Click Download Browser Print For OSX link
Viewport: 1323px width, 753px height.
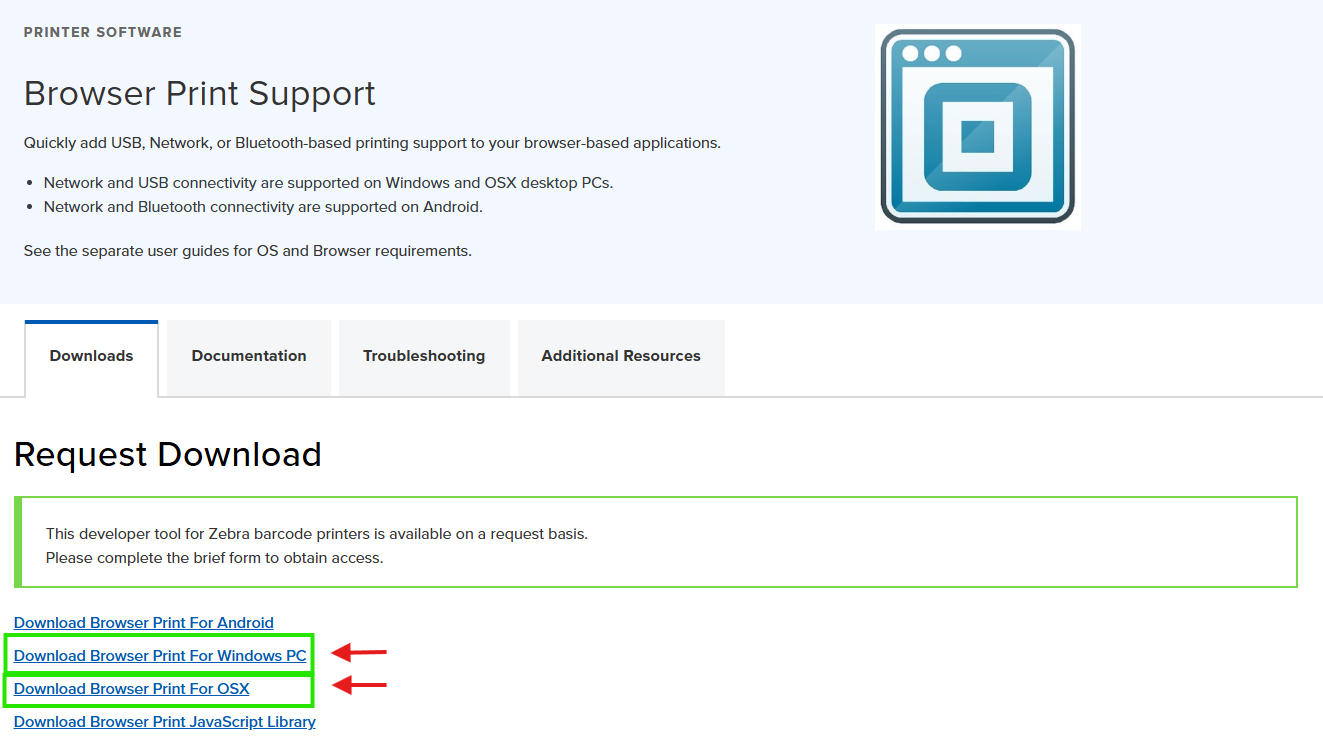(x=132, y=689)
